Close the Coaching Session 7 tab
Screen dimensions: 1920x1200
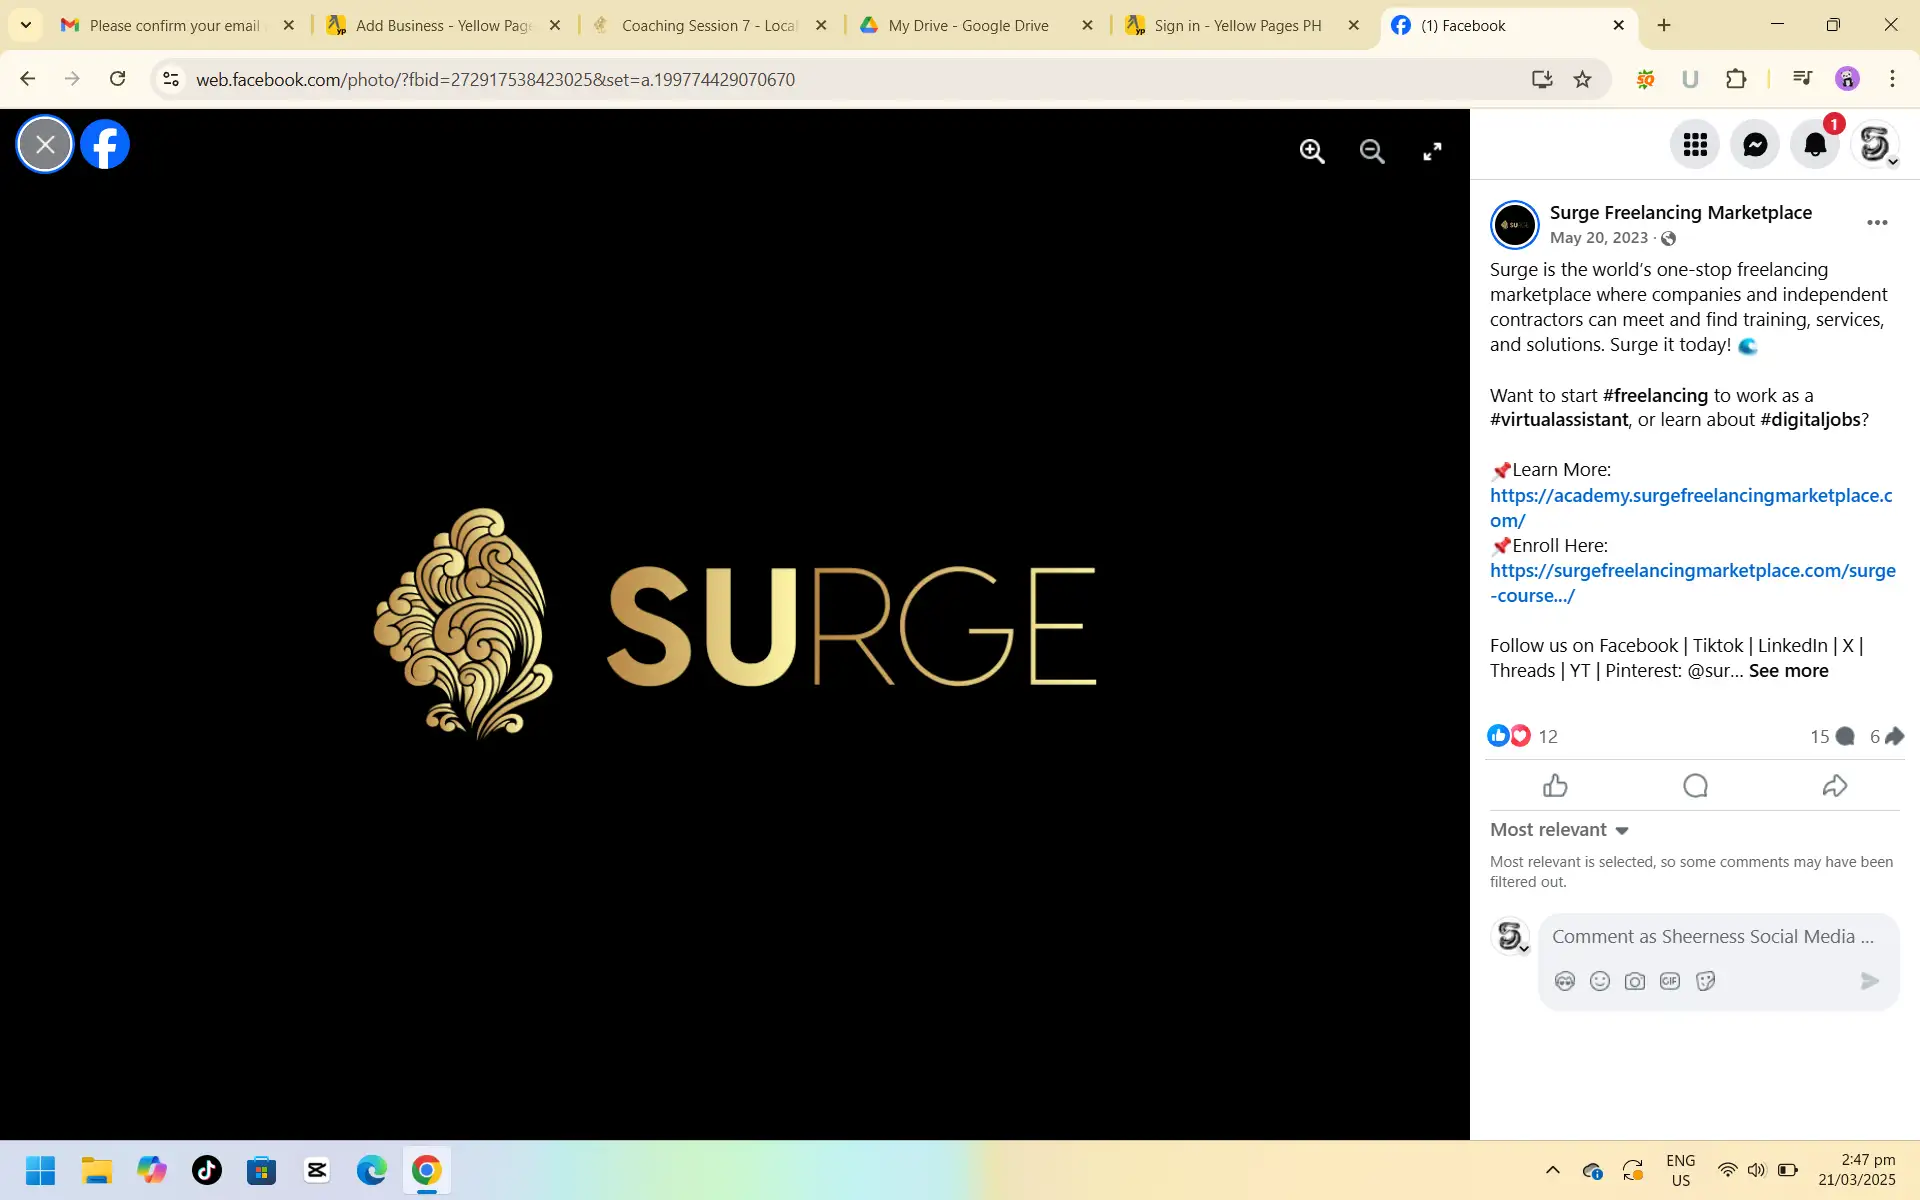(x=821, y=25)
